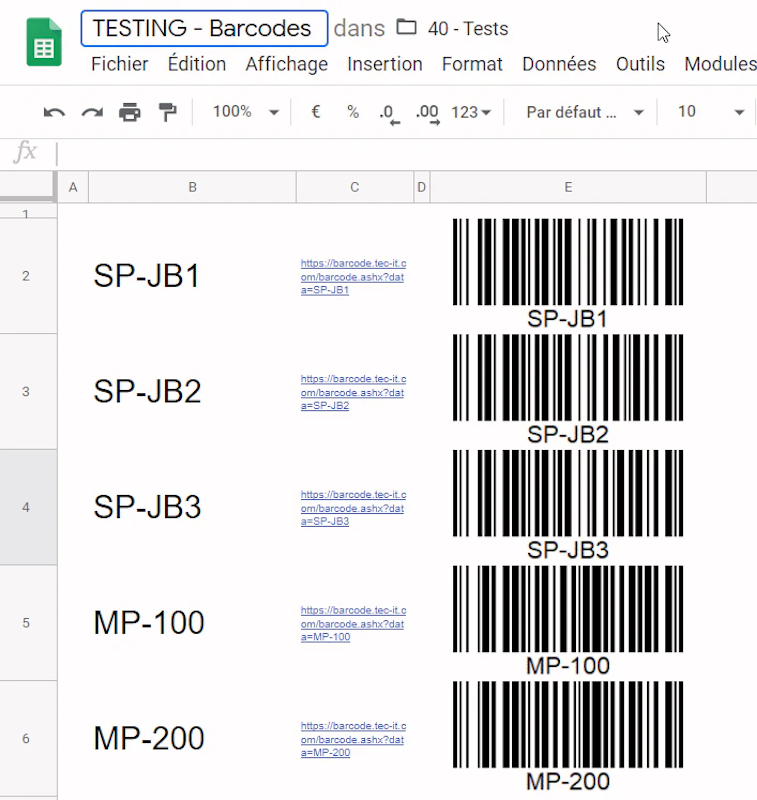757x800 pixels.
Task: Select the paint format roller icon
Action: 167,112
